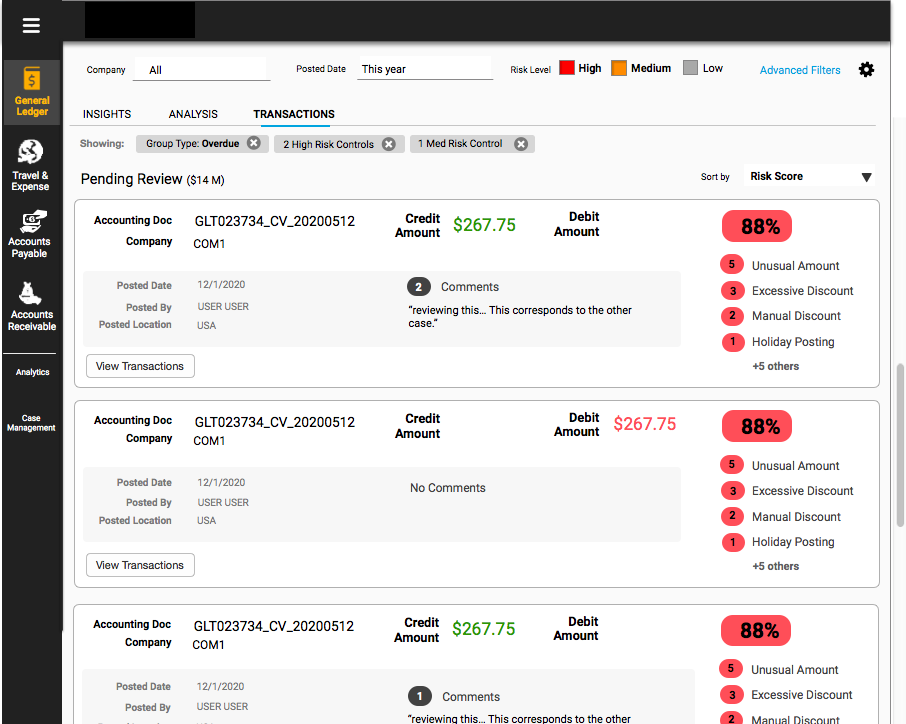
Task: Remove the 1 Med Risk Control filter chip
Action: point(521,144)
